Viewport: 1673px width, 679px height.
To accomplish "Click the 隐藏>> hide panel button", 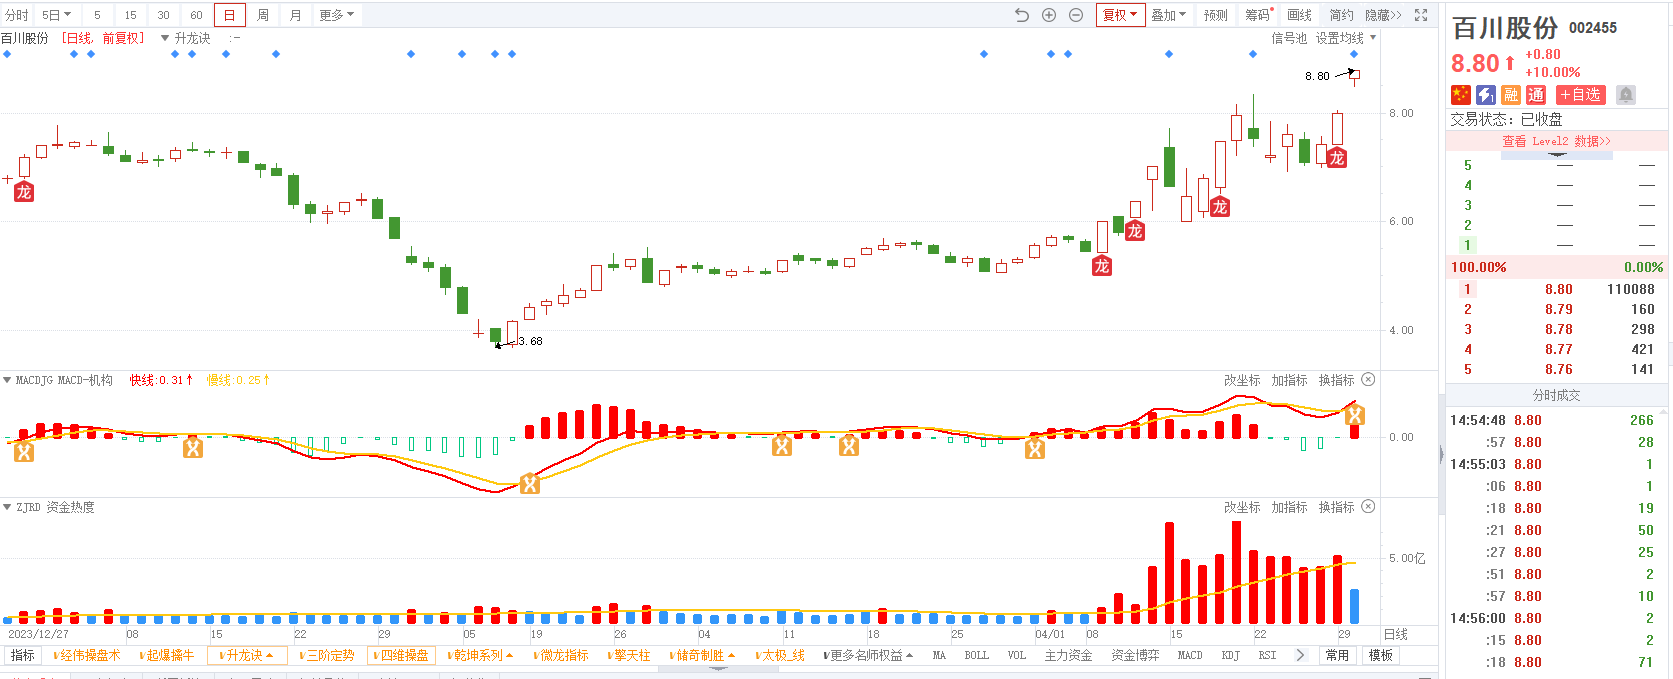I will pyautogui.click(x=1383, y=15).
